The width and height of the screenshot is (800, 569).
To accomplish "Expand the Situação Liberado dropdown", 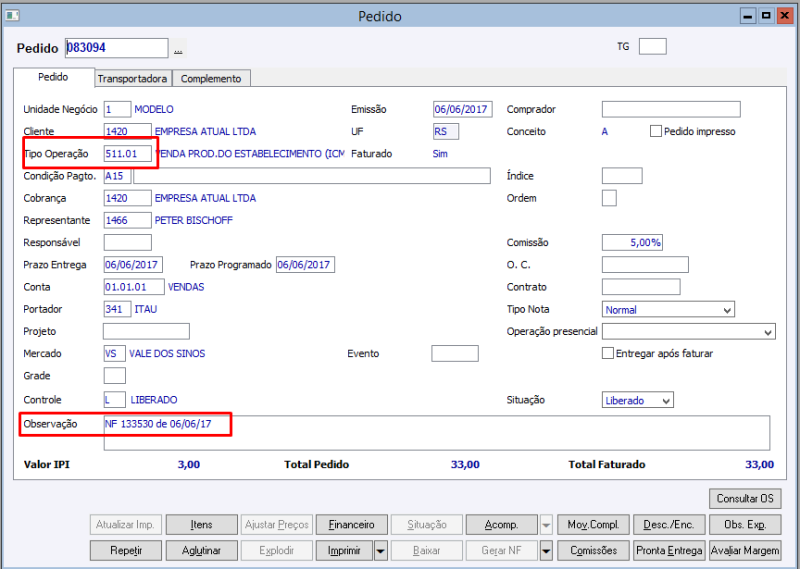I will 666,401.
